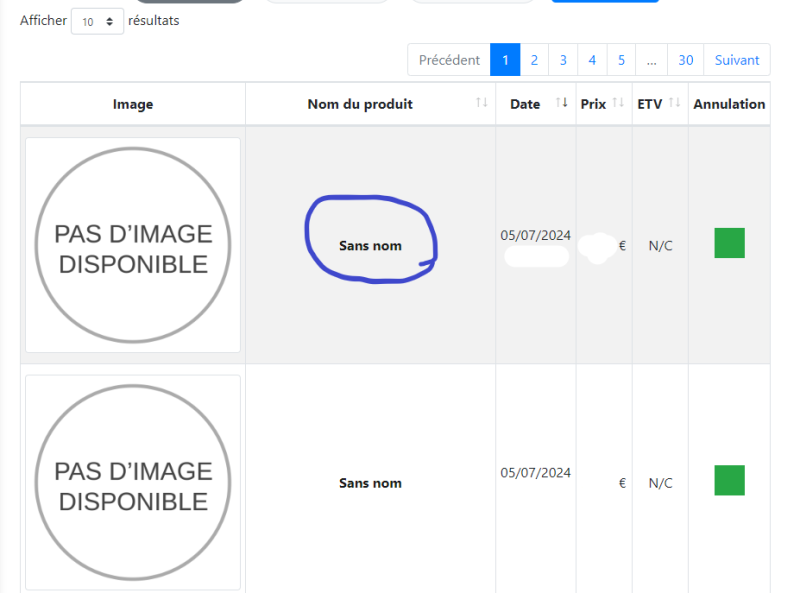Go to page 2 of results
800x593 pixels.
[534, 60]
